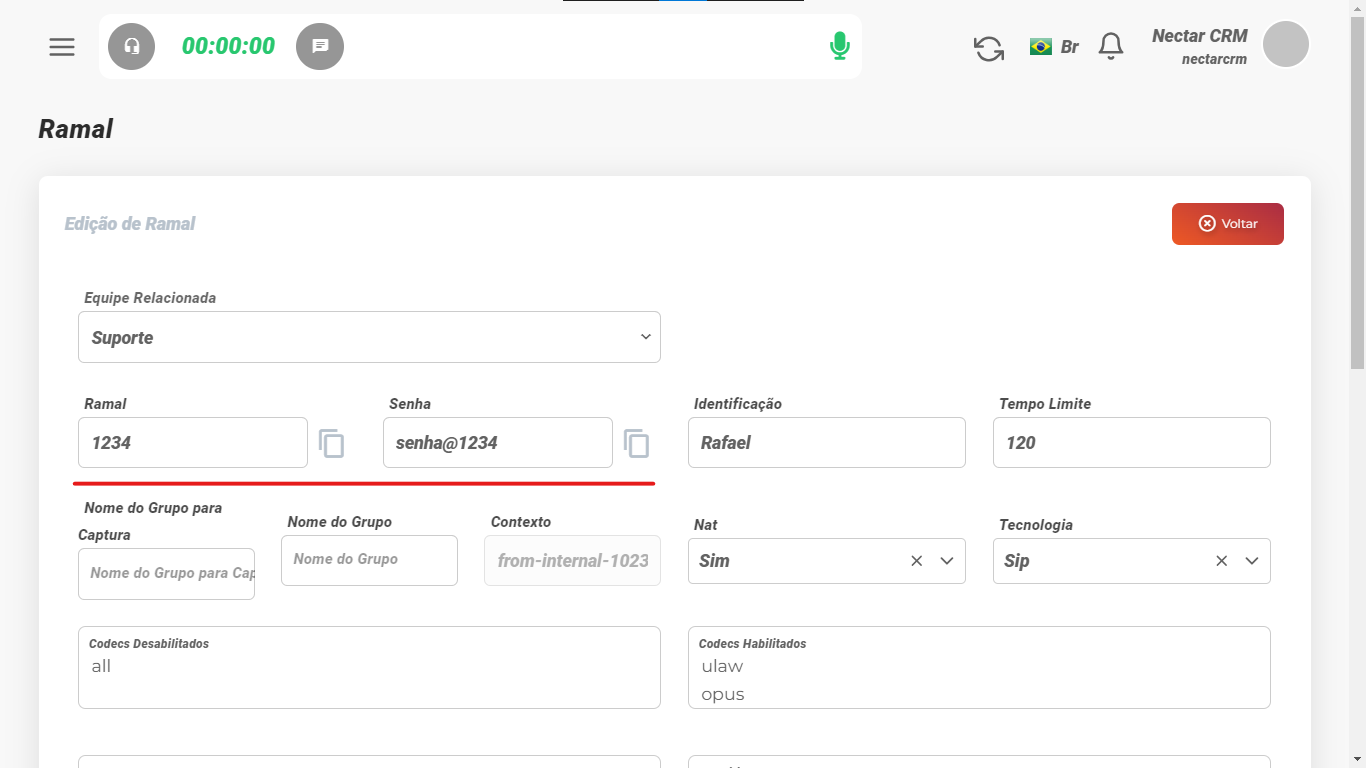
Task: Open the hamburger menu
Action: pos(62,47)
